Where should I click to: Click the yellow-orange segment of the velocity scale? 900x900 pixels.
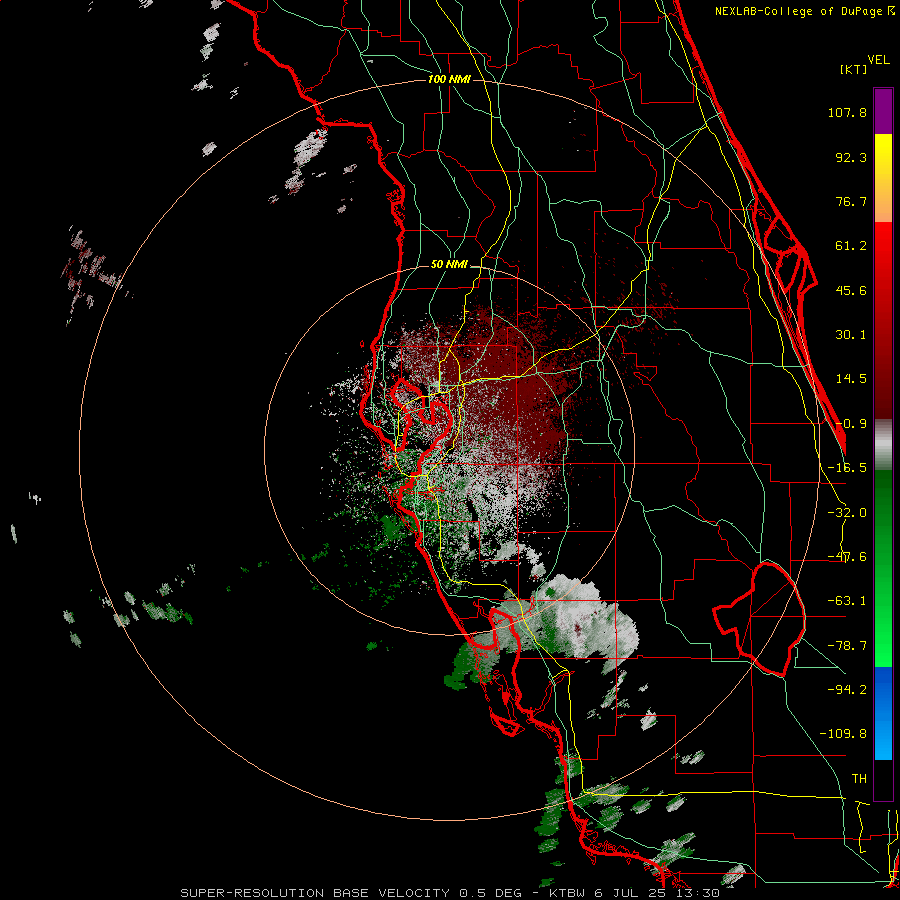(x=883, y=178)
